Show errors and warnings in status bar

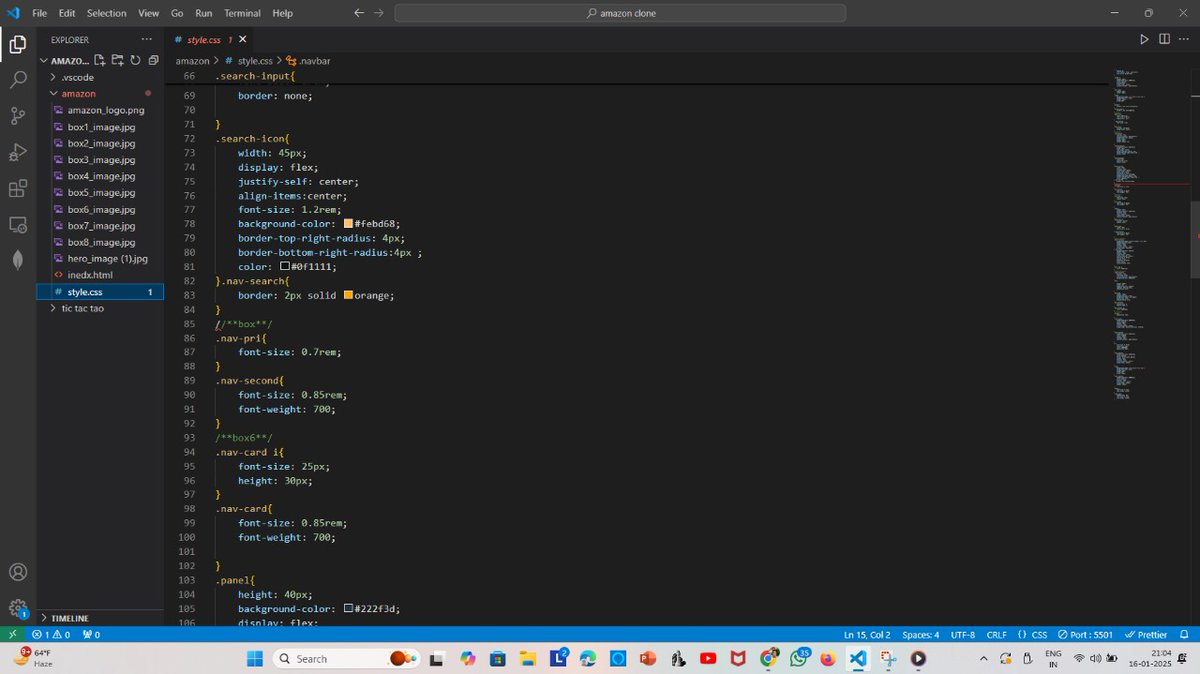coord(51,634)
